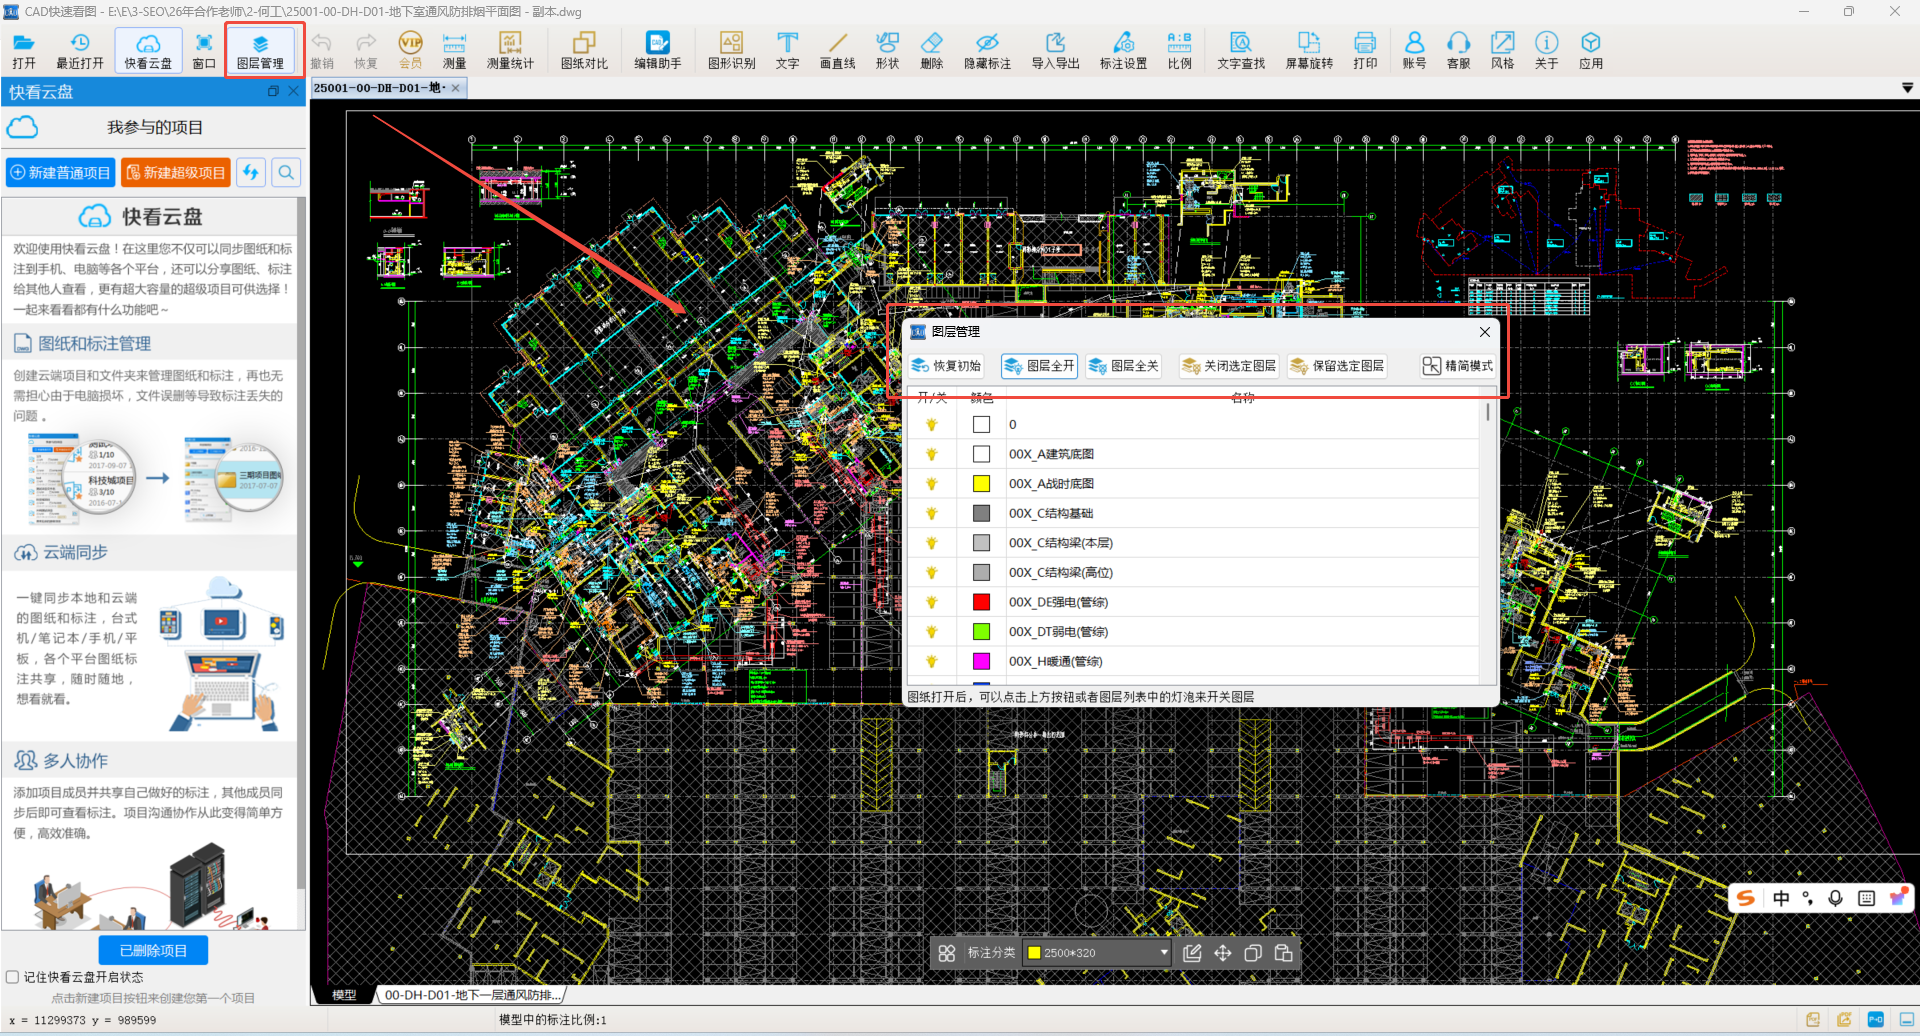Open 快看云盘 cloud disk in toolbar
Screen dimensions: 1920x1036
(148, 50)
